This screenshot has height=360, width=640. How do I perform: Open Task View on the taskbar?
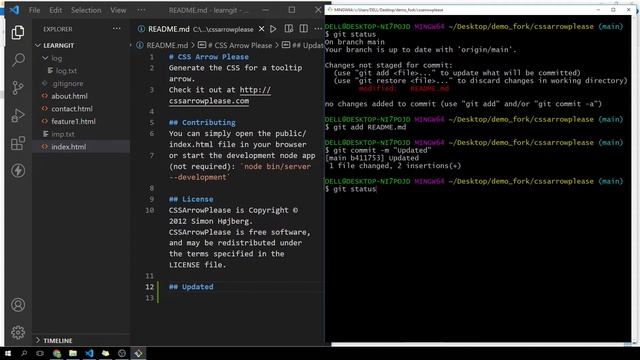point(40,353)
